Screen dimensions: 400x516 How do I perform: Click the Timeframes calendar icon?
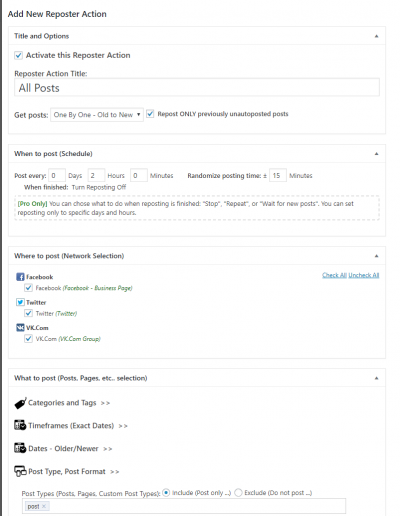coord(20,425)
